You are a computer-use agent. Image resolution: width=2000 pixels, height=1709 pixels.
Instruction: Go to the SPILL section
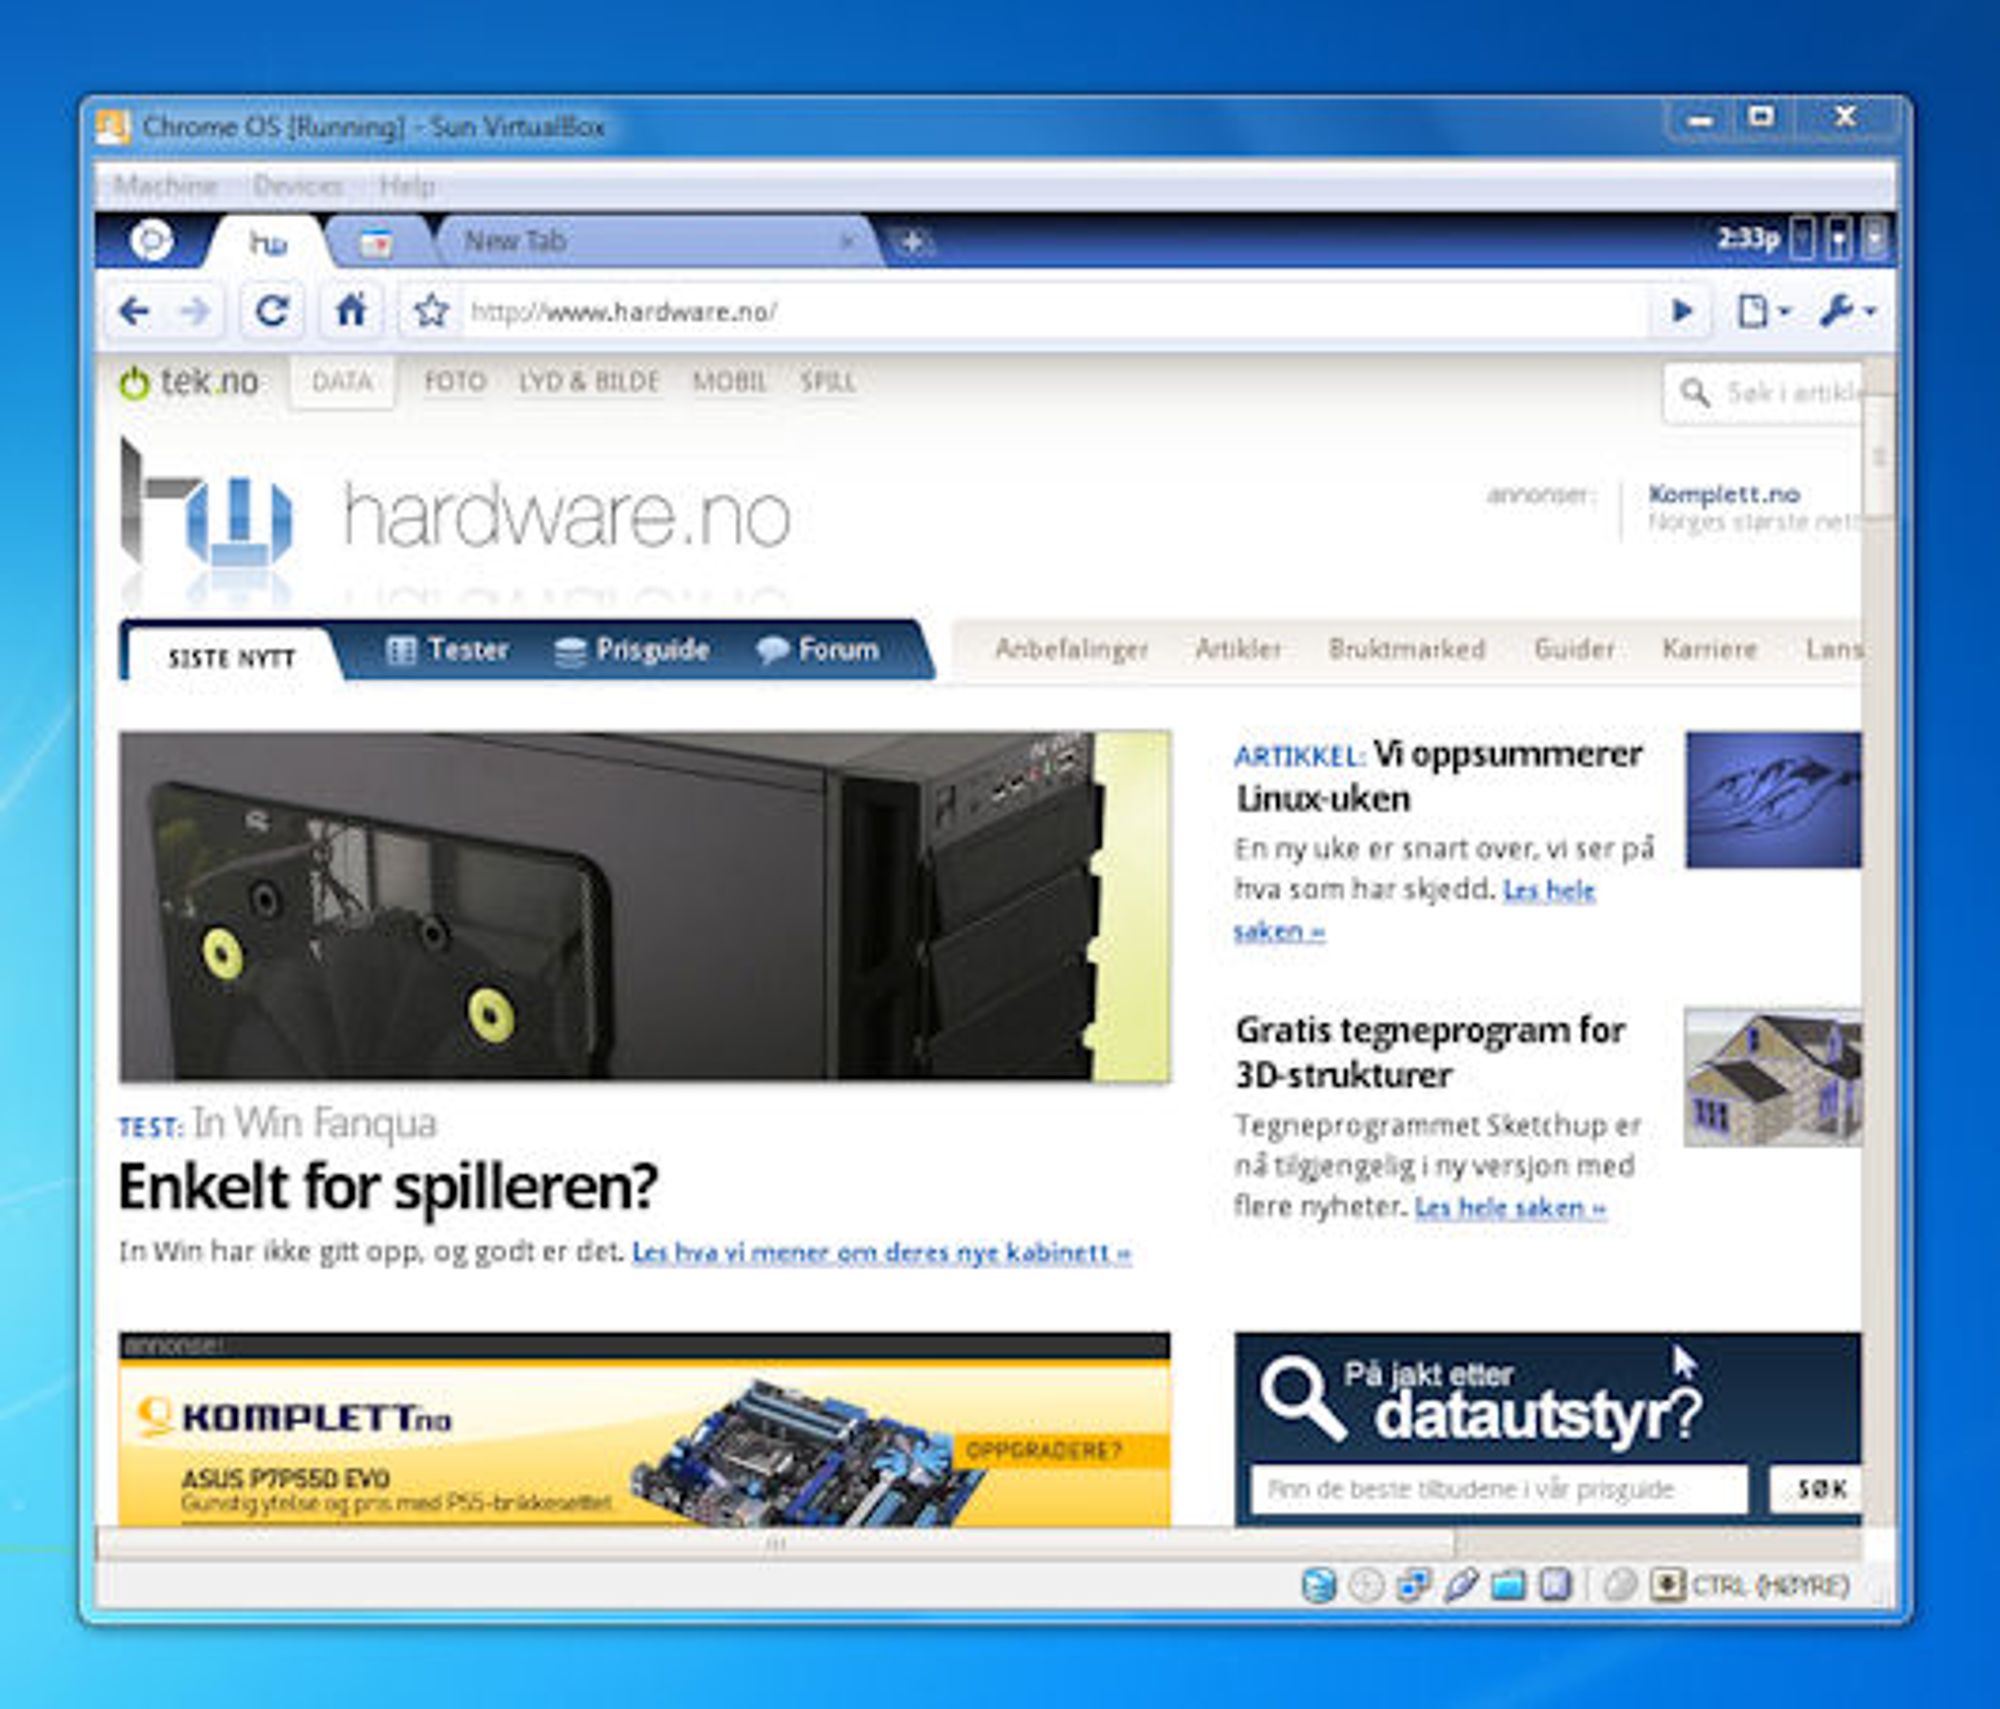coord(828,382)
